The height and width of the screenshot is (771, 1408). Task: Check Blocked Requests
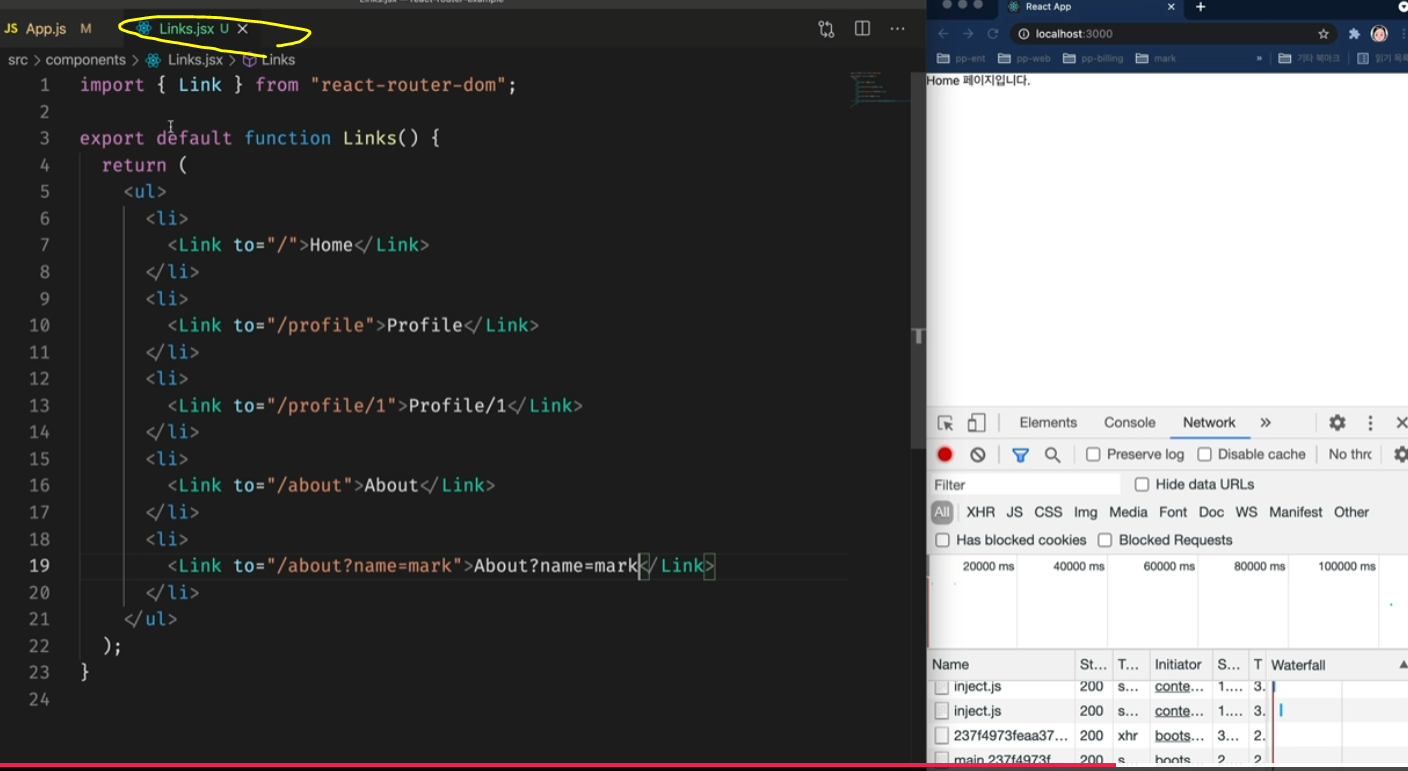1105,540
